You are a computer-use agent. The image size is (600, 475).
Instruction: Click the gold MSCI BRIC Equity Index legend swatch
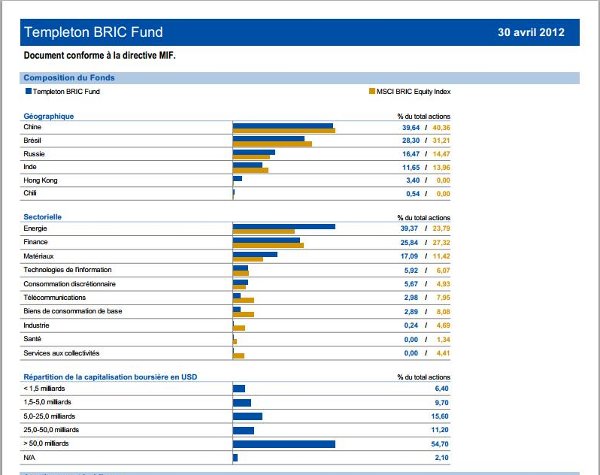pos(372,91)
